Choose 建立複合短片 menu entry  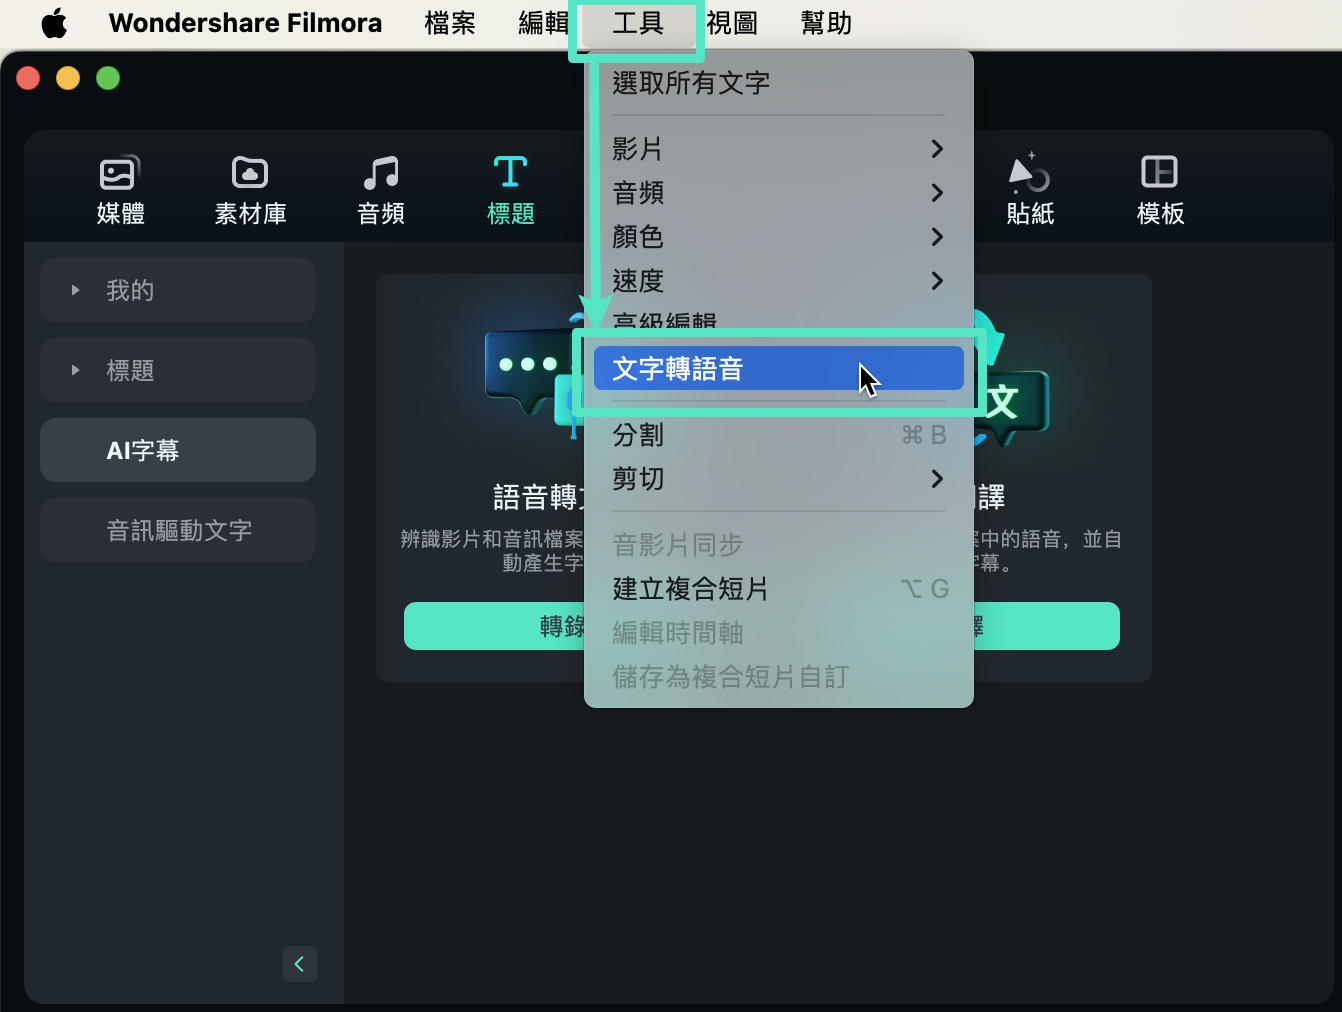tap(778, 589)
